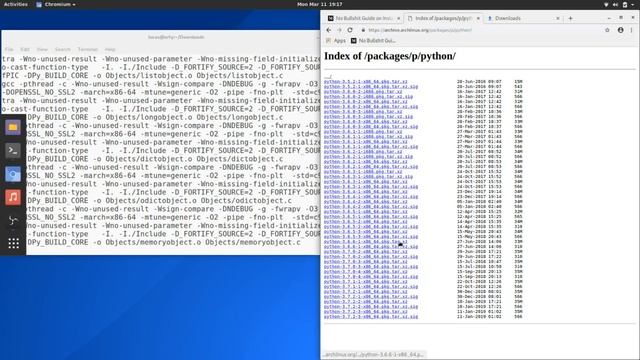Click the battery tray icon
The height and width of the screenshot is (360, 640).
[x=625, y=4]
